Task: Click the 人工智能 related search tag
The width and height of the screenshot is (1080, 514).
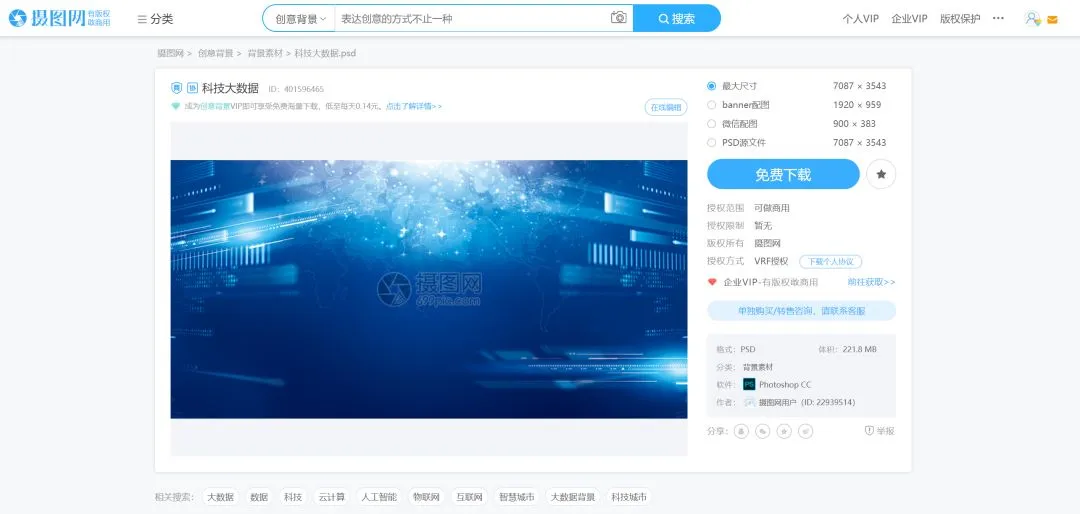Action: pyautogui.click(x=379, y=497)
